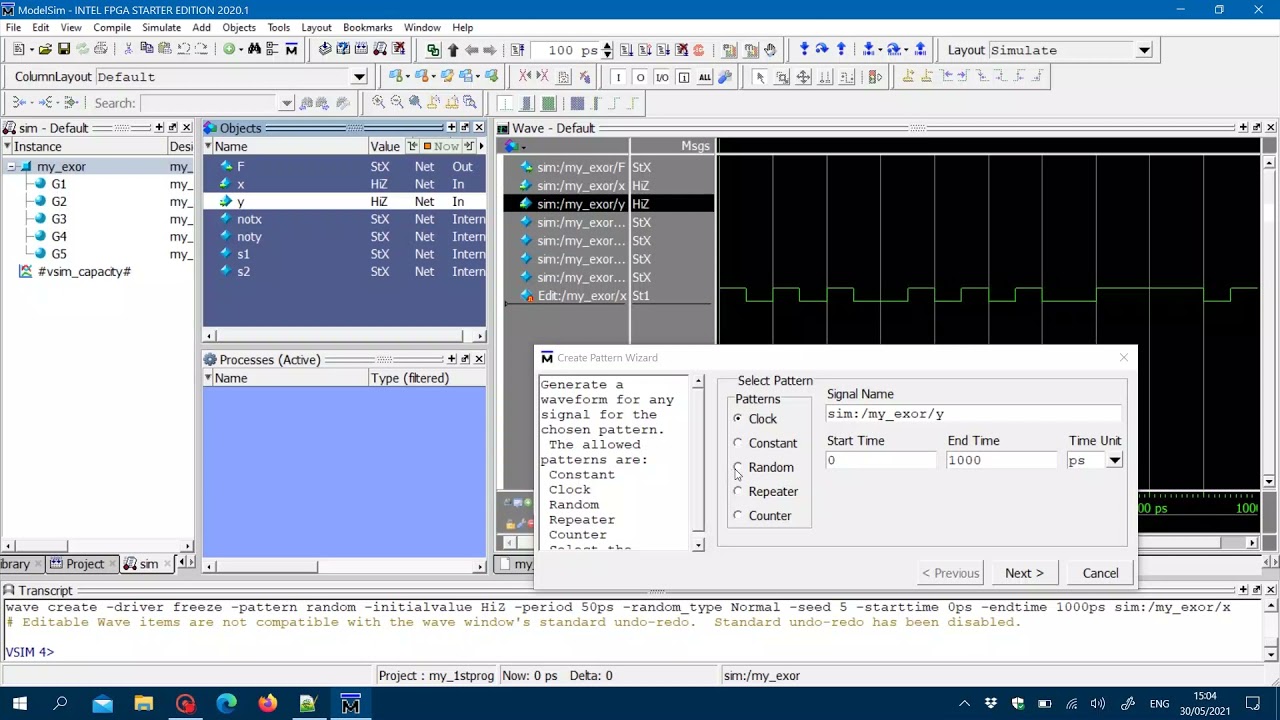This screenshot has width=1280, height=720.
Task: Click the Step Into blue arrow icon
Action: click(804, 50)
